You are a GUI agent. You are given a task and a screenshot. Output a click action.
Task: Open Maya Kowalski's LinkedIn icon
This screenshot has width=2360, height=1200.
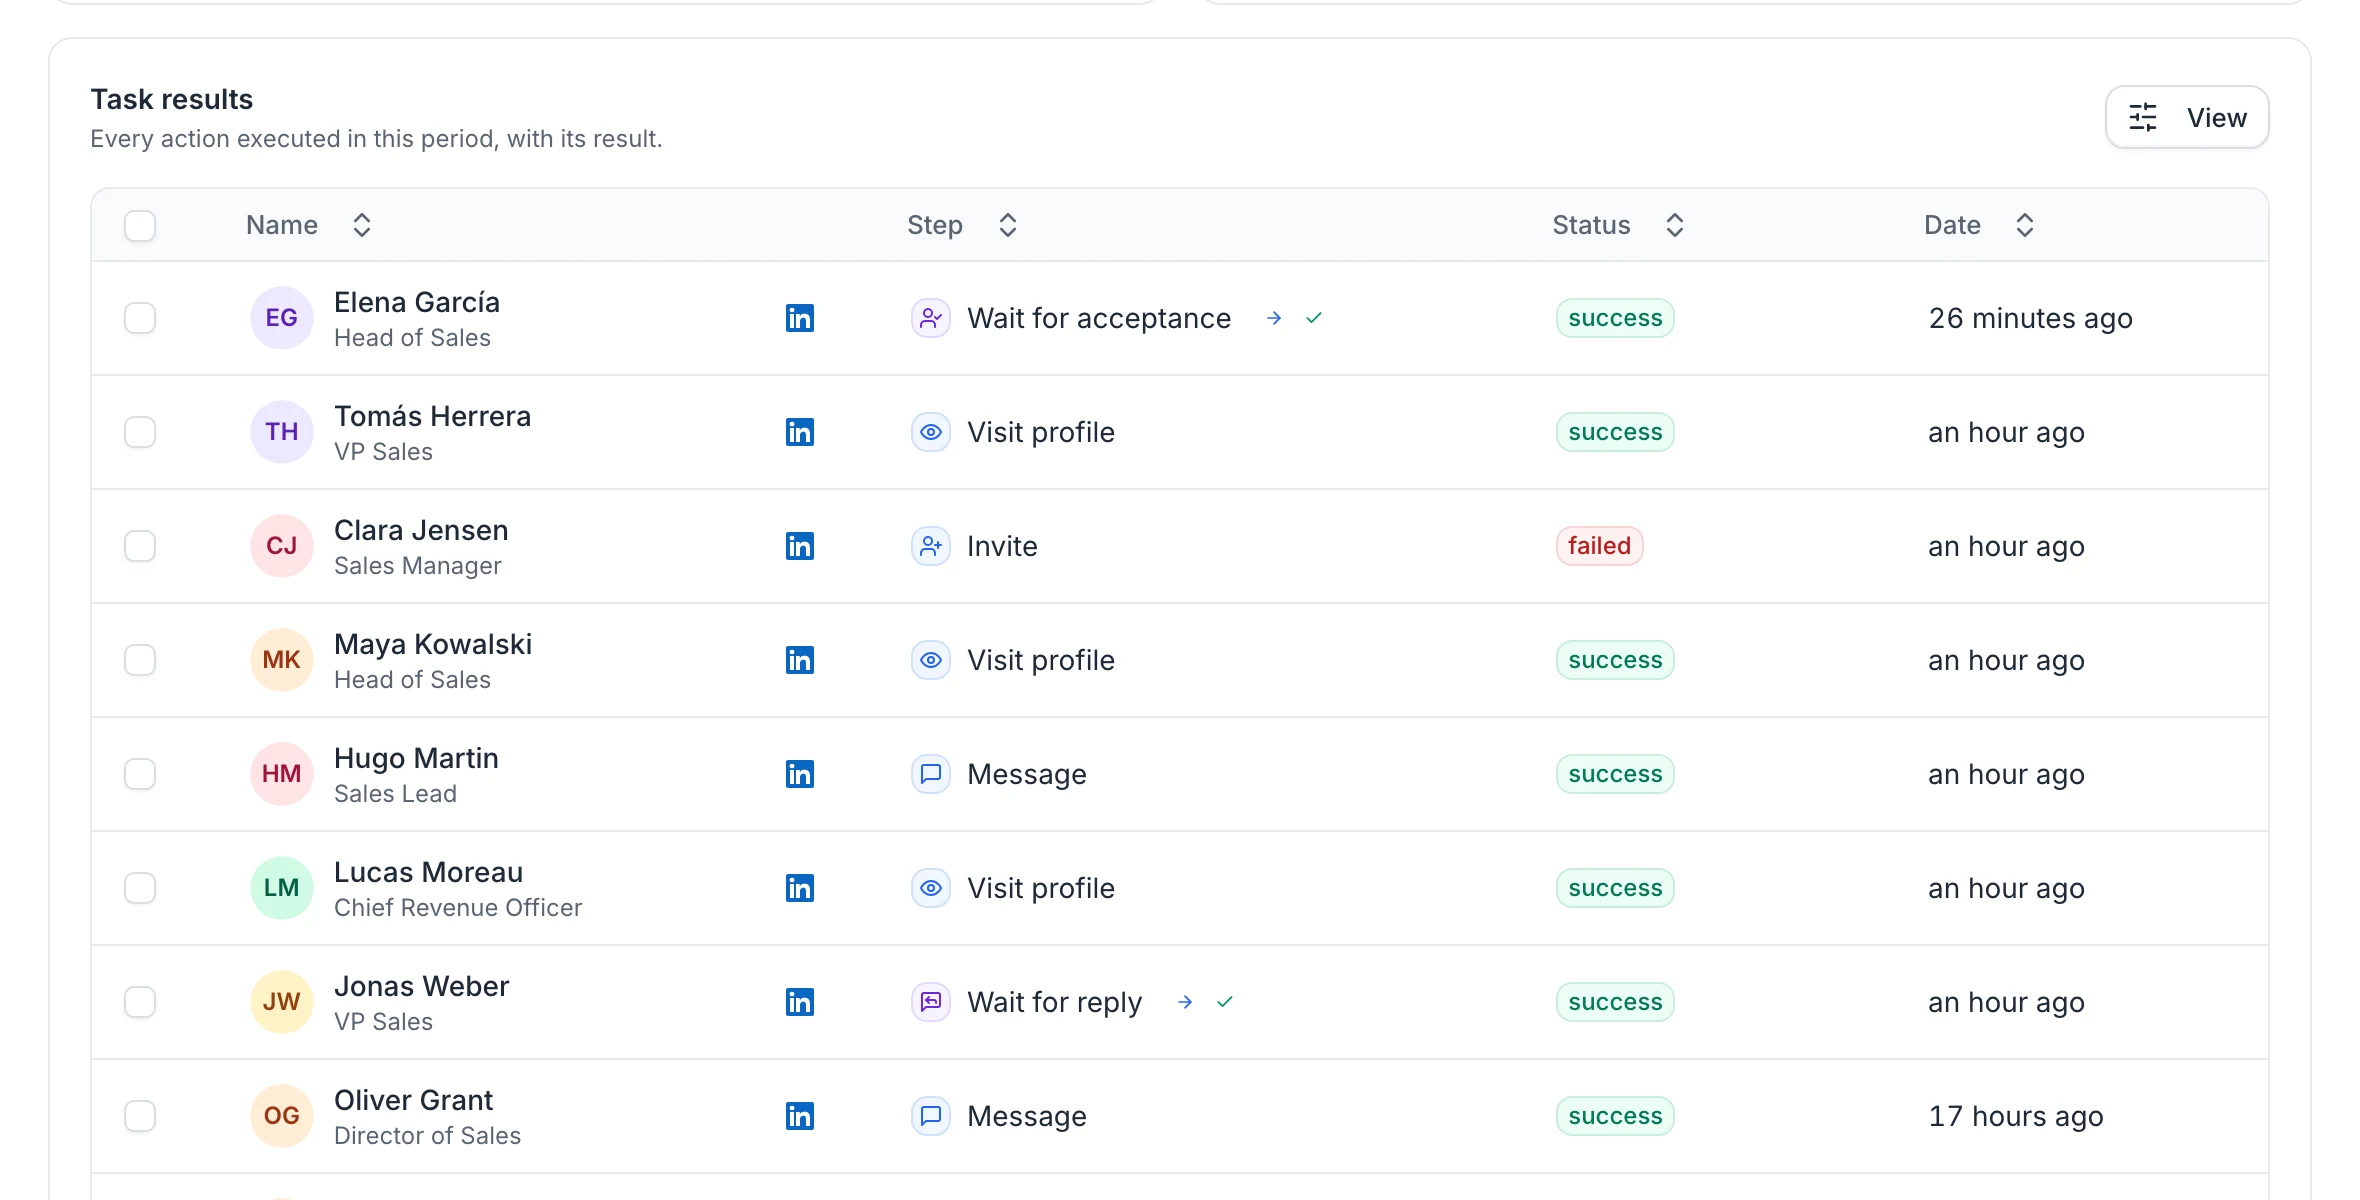[799, 660]
